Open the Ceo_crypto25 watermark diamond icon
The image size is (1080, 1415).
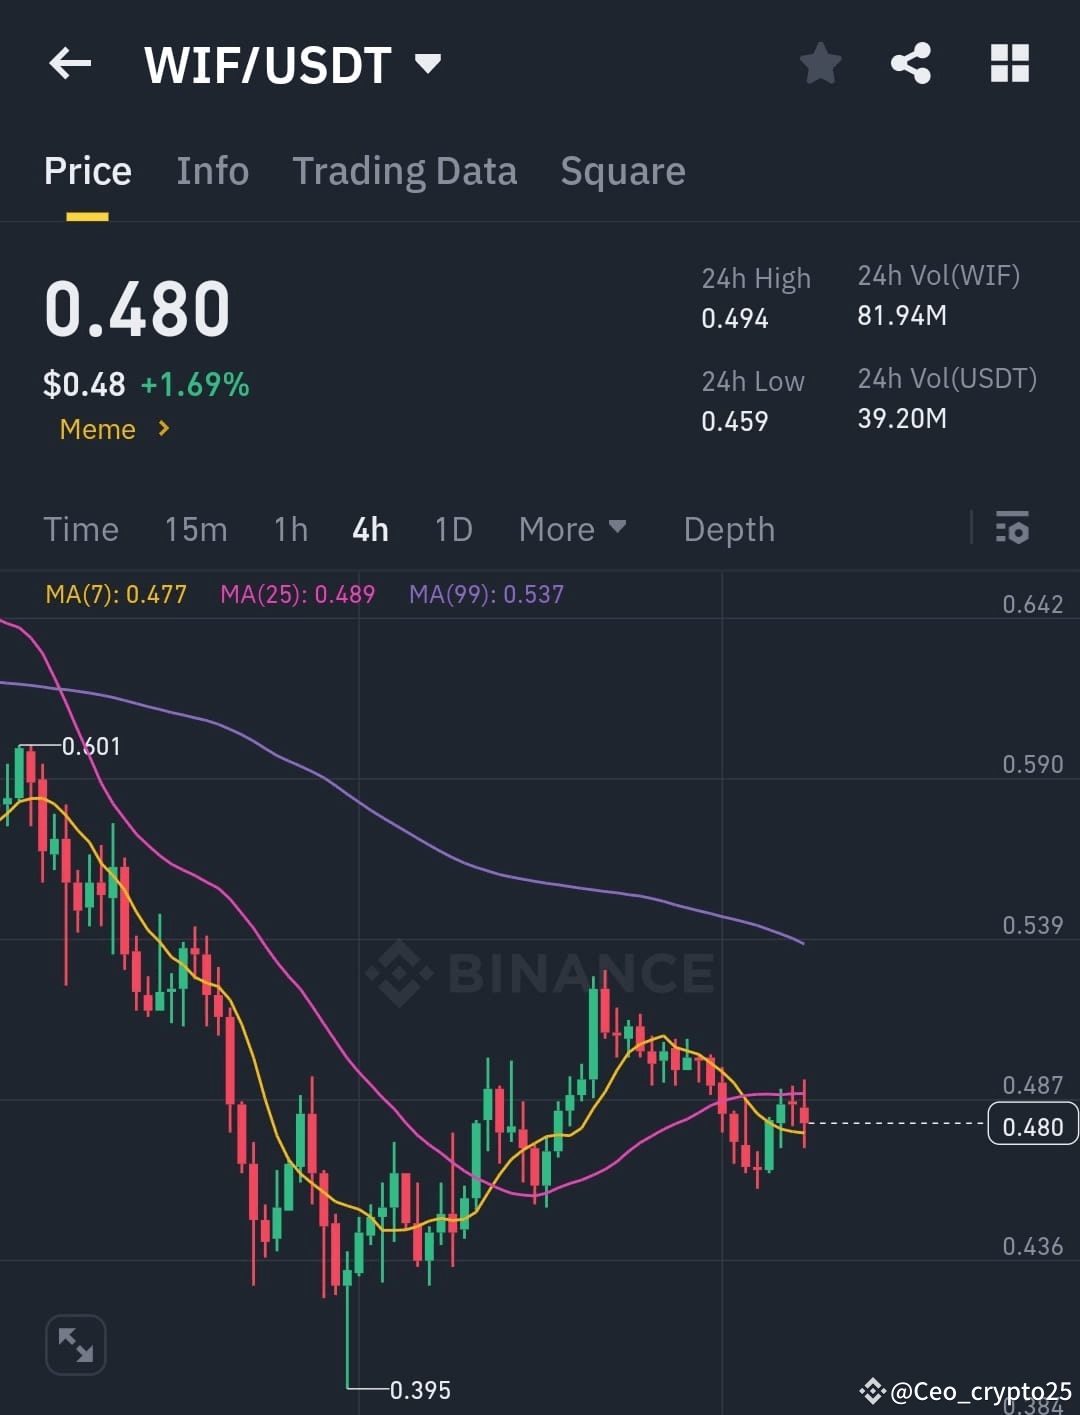coord(873,1390)
